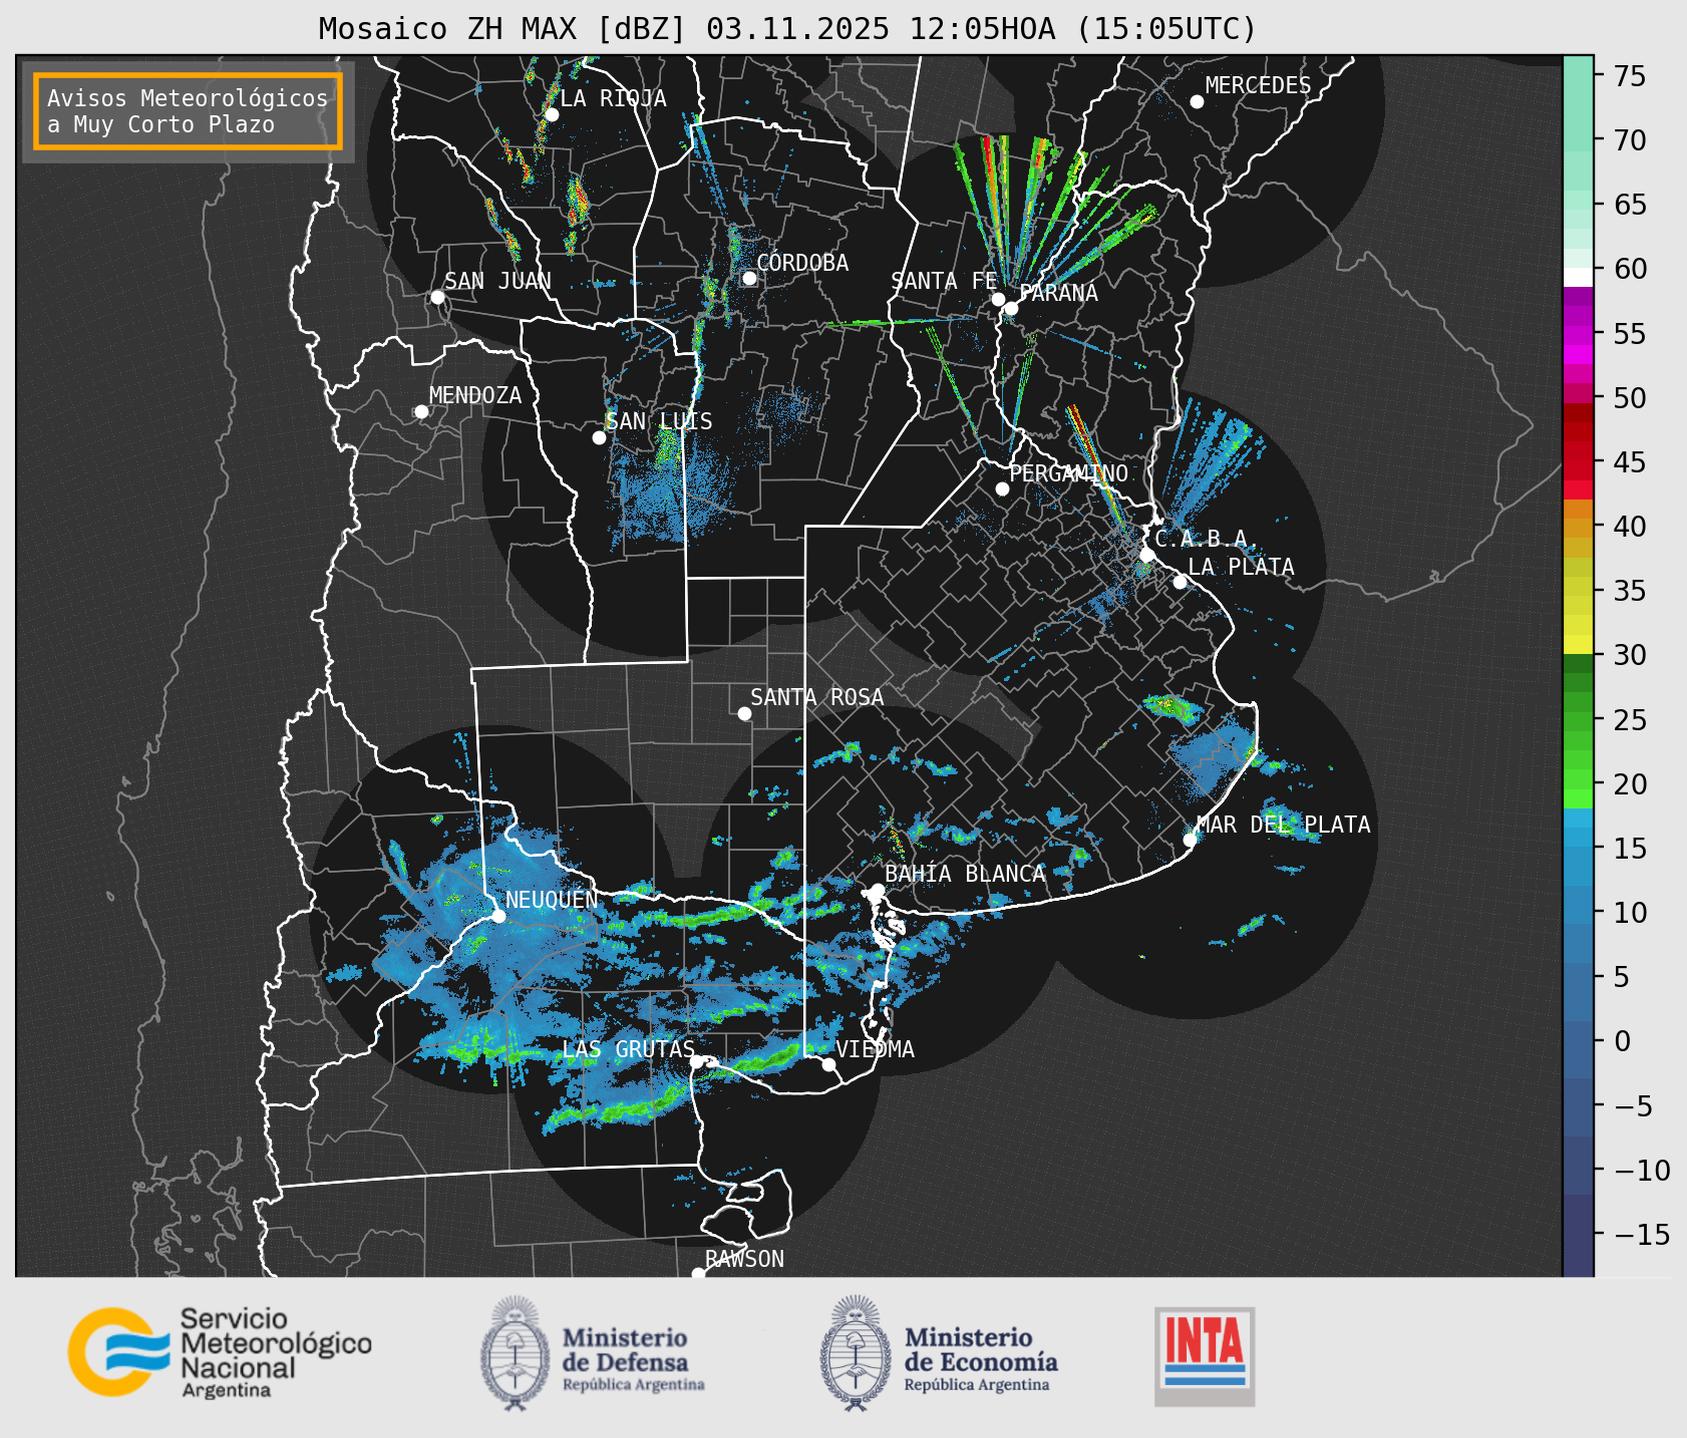Click the C.A.B.A. city marker

point(1147,555)
